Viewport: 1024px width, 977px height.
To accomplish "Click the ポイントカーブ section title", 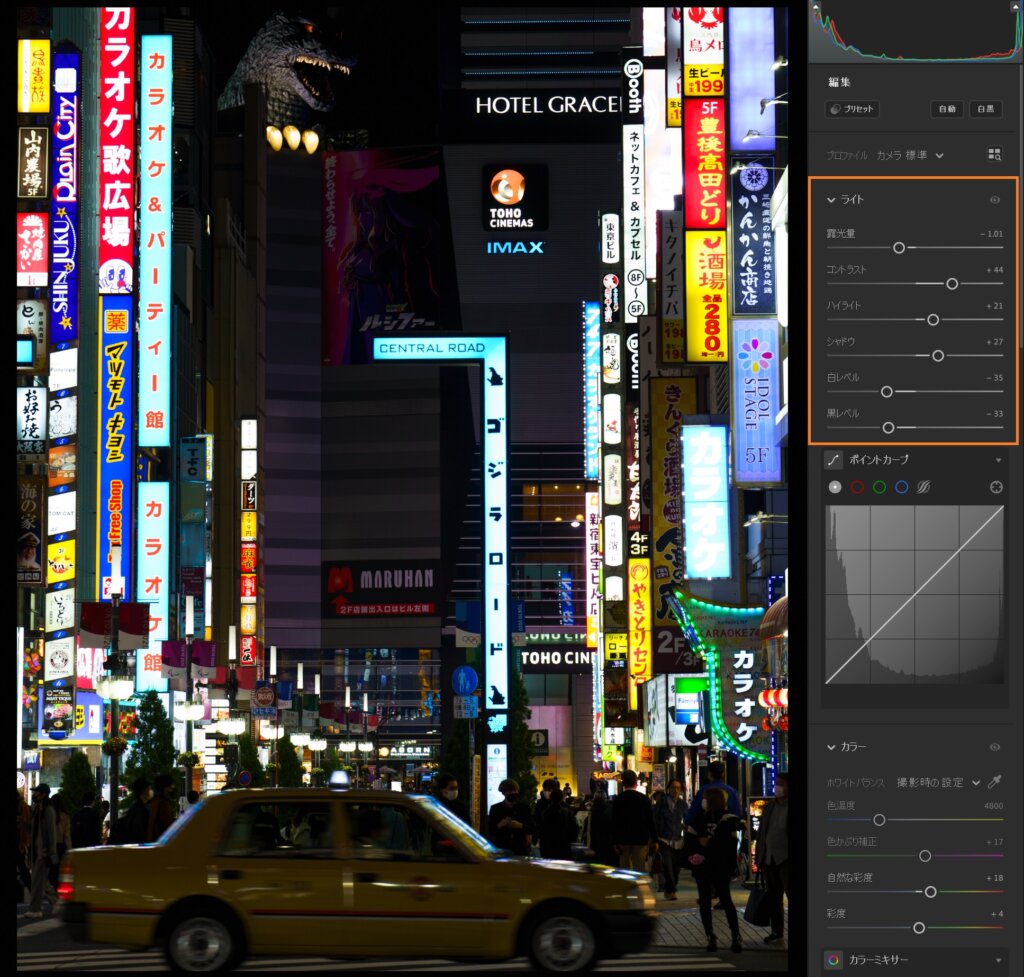I will pyautogui.click(x=878, y=460).
